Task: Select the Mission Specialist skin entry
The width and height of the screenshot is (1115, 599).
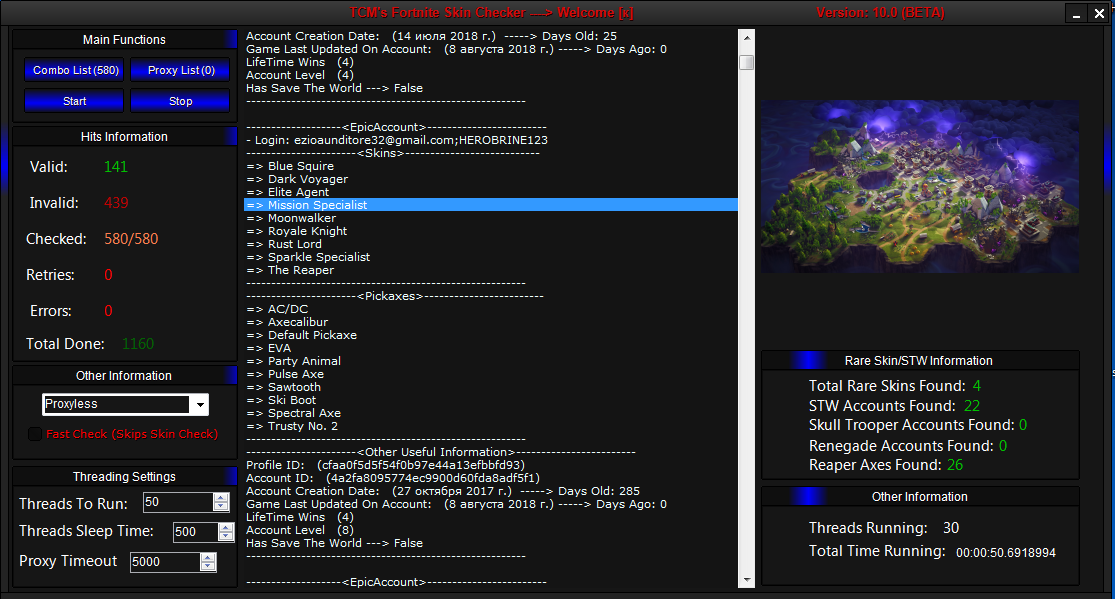Action: pos(317,205)
